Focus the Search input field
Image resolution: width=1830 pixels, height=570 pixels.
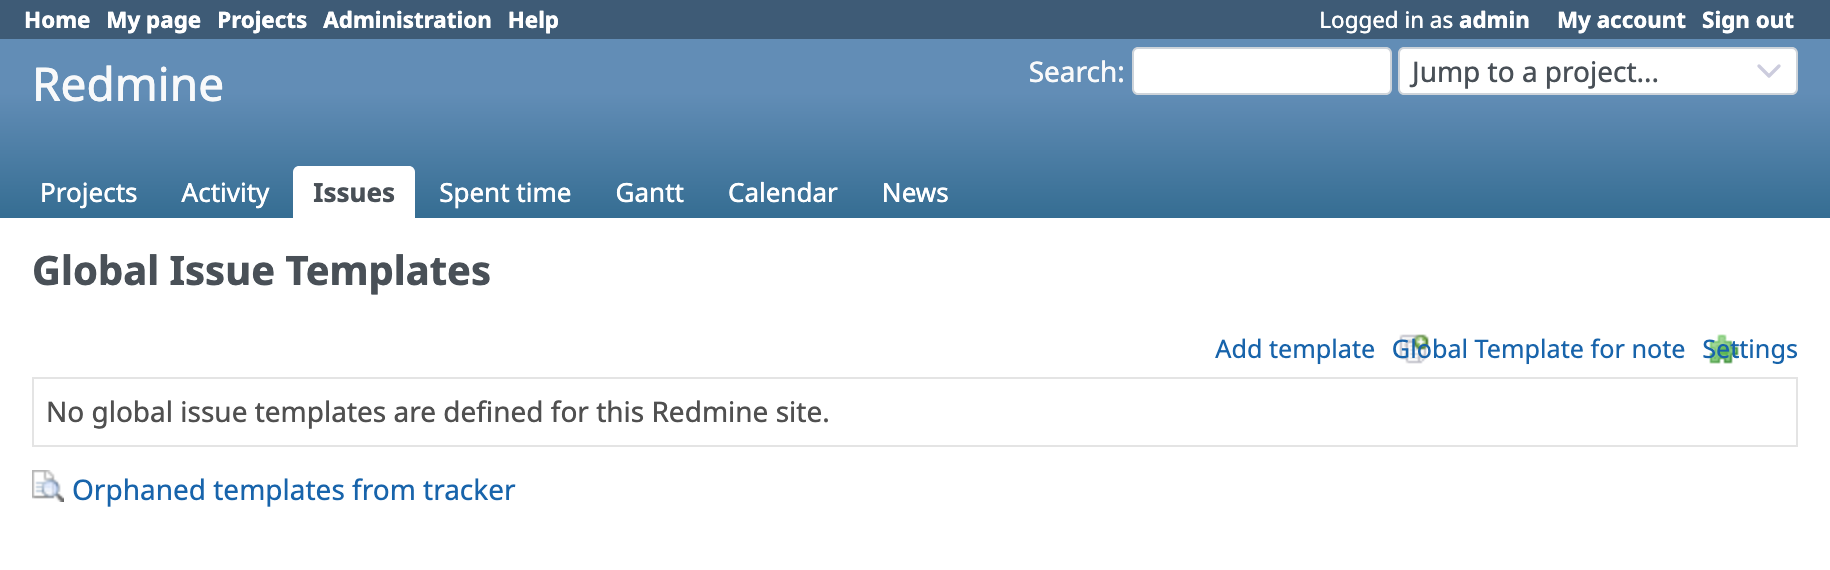[1260, 72]
